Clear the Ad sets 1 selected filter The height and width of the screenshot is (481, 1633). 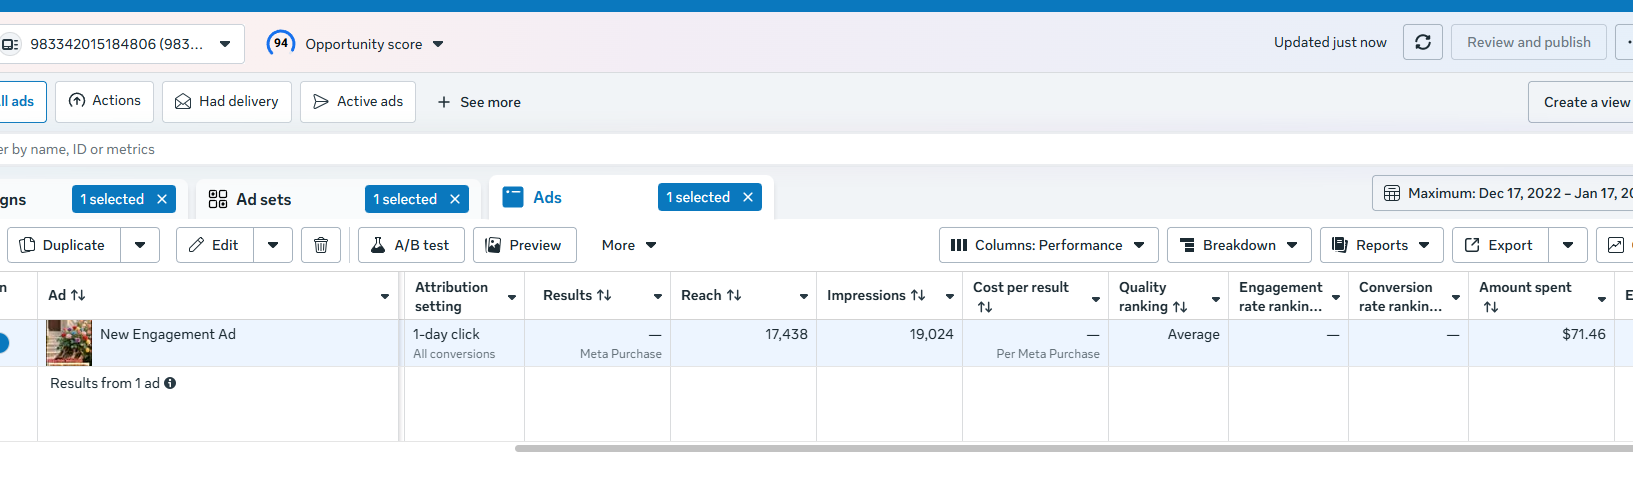[455, 199]
